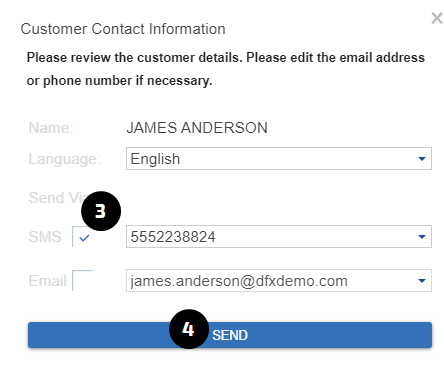444x367 pixels.
Task: Open the SMS phone number dropdown arrow
Action: (422, 237)
